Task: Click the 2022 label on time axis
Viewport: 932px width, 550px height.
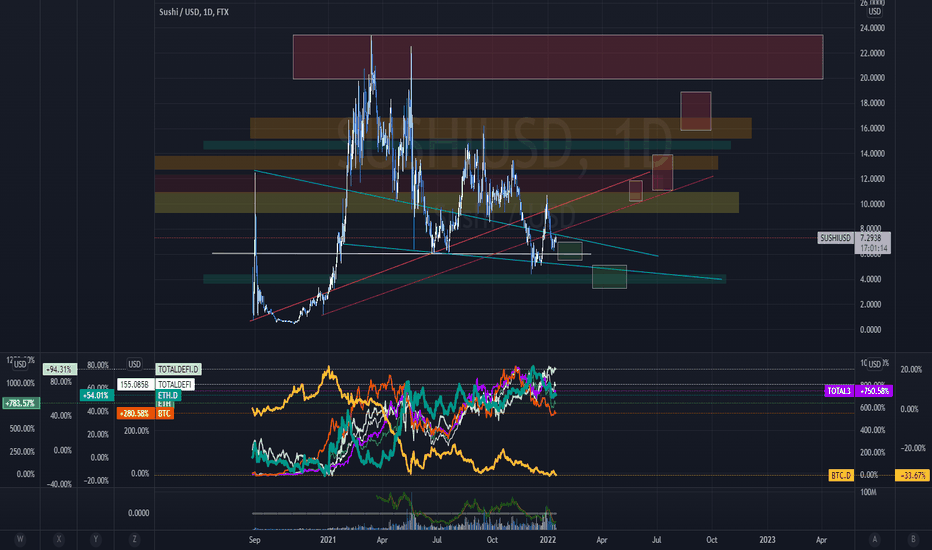Action: pyautogui.click(x=547, y=540)
